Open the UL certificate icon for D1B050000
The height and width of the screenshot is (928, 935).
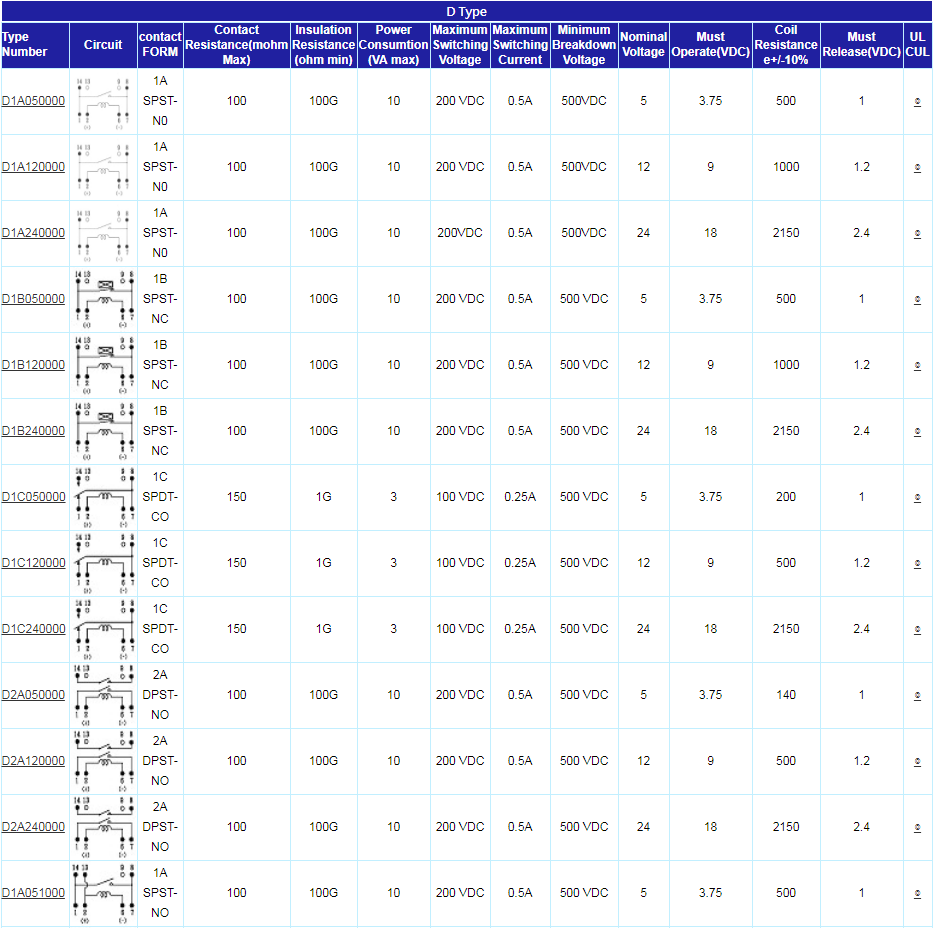tap(917, 300)
